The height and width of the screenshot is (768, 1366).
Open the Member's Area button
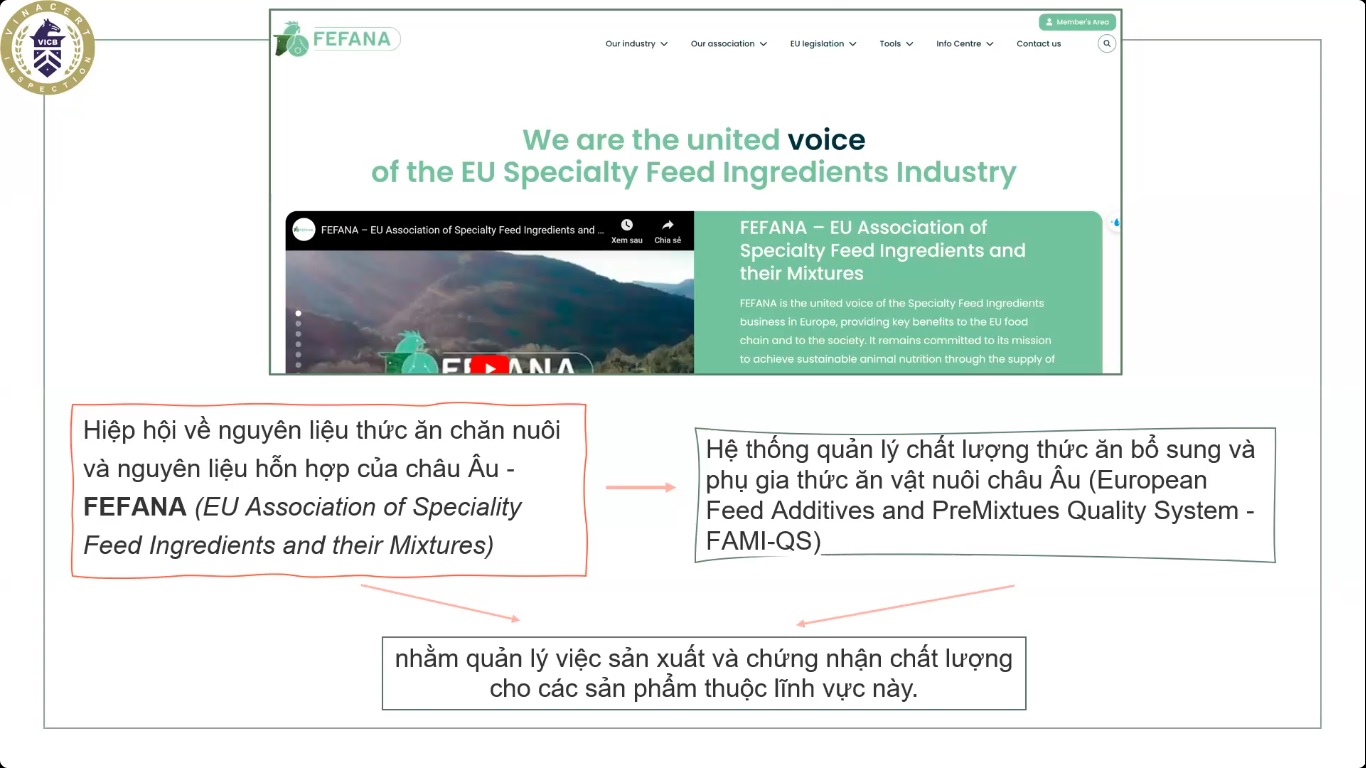(1077, 22)
